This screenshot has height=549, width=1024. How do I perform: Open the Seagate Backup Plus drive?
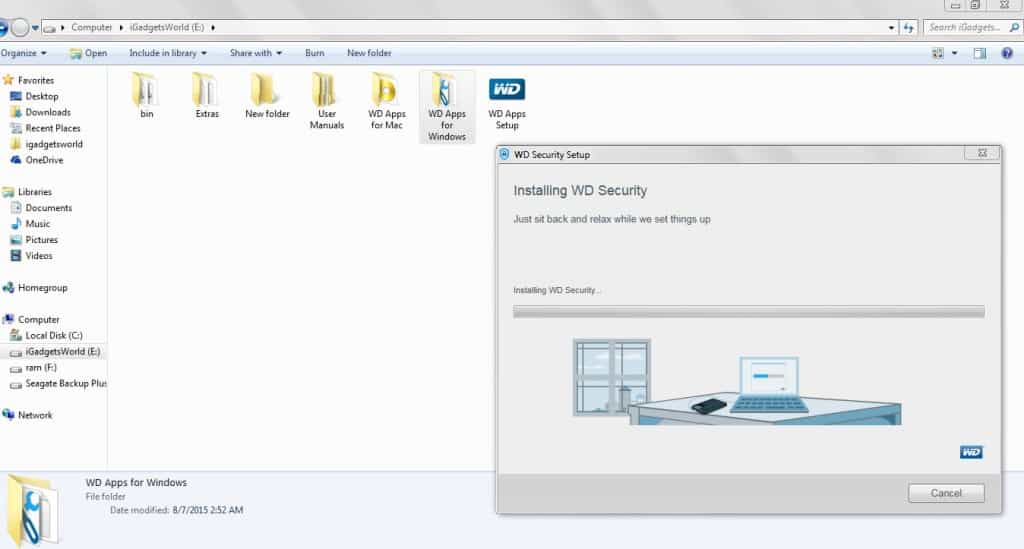click(x=65, y=384)
